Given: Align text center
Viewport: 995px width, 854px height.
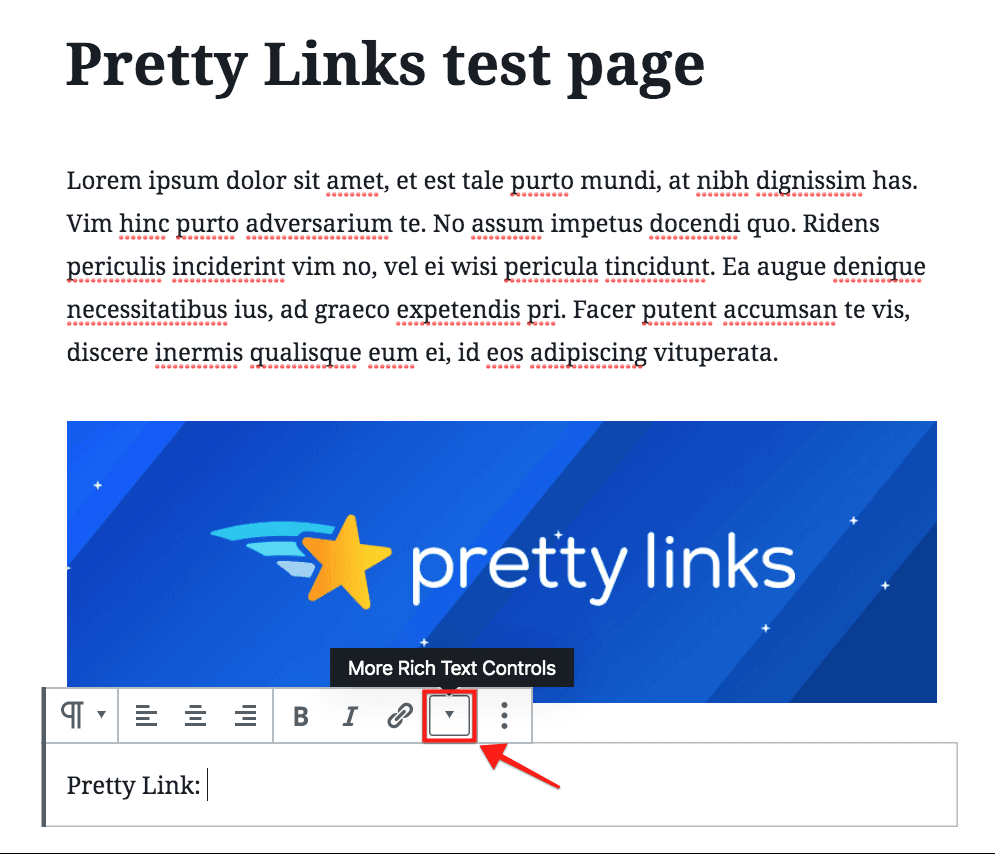Looking at the screenshot, I should [x=195, y=716].
